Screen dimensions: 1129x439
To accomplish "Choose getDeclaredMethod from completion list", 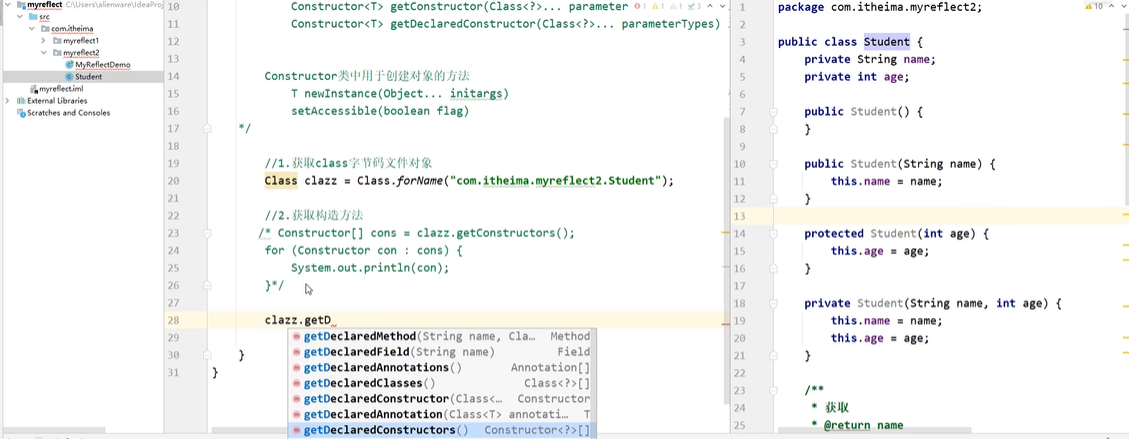I will click(441, 336).
